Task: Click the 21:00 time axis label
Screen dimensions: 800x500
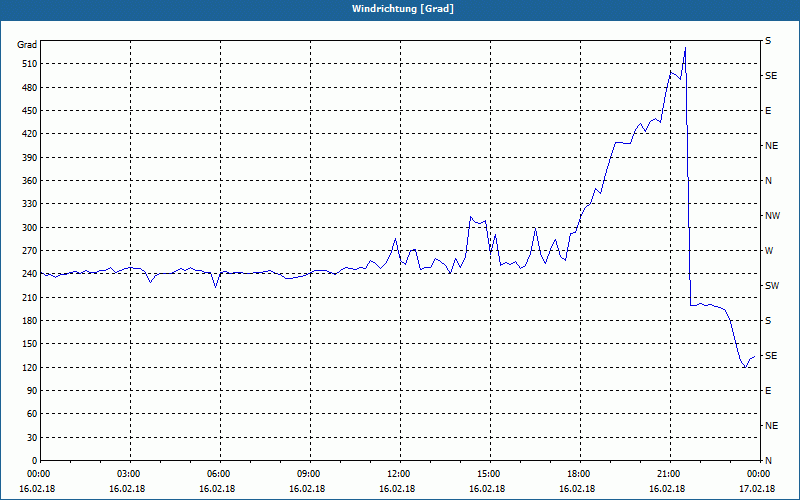Action: (670, 474)
